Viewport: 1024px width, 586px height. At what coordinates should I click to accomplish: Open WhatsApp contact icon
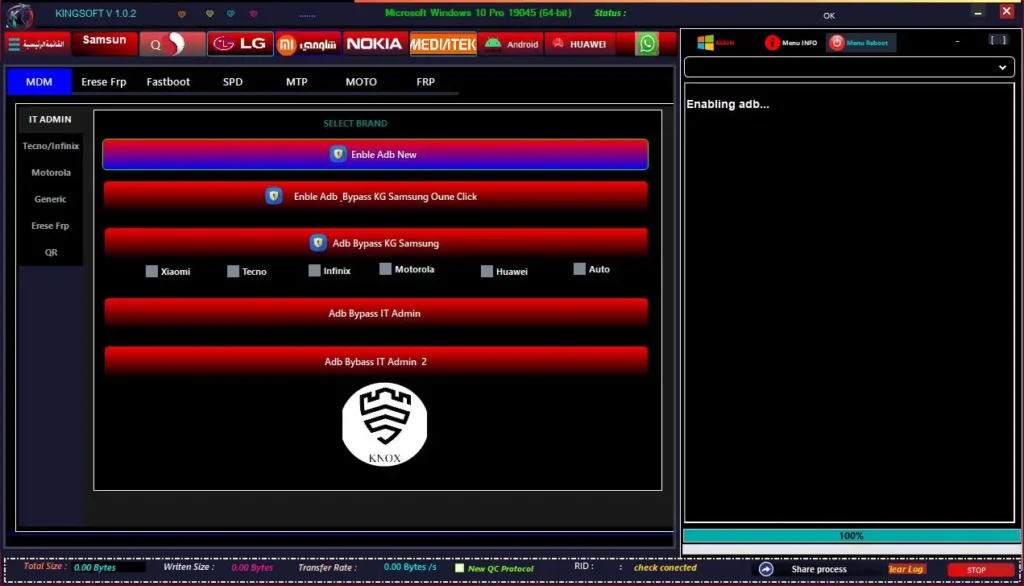pyautogui.click(x=647, y=44)
